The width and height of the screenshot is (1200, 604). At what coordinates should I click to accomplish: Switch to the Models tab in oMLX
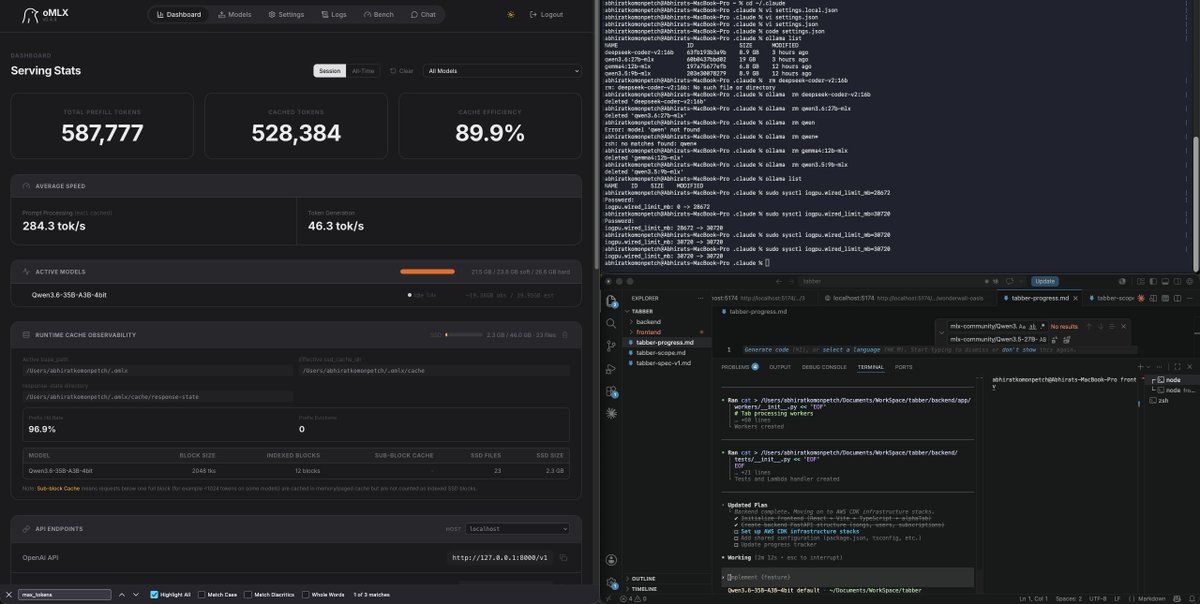tap(234, 15)
